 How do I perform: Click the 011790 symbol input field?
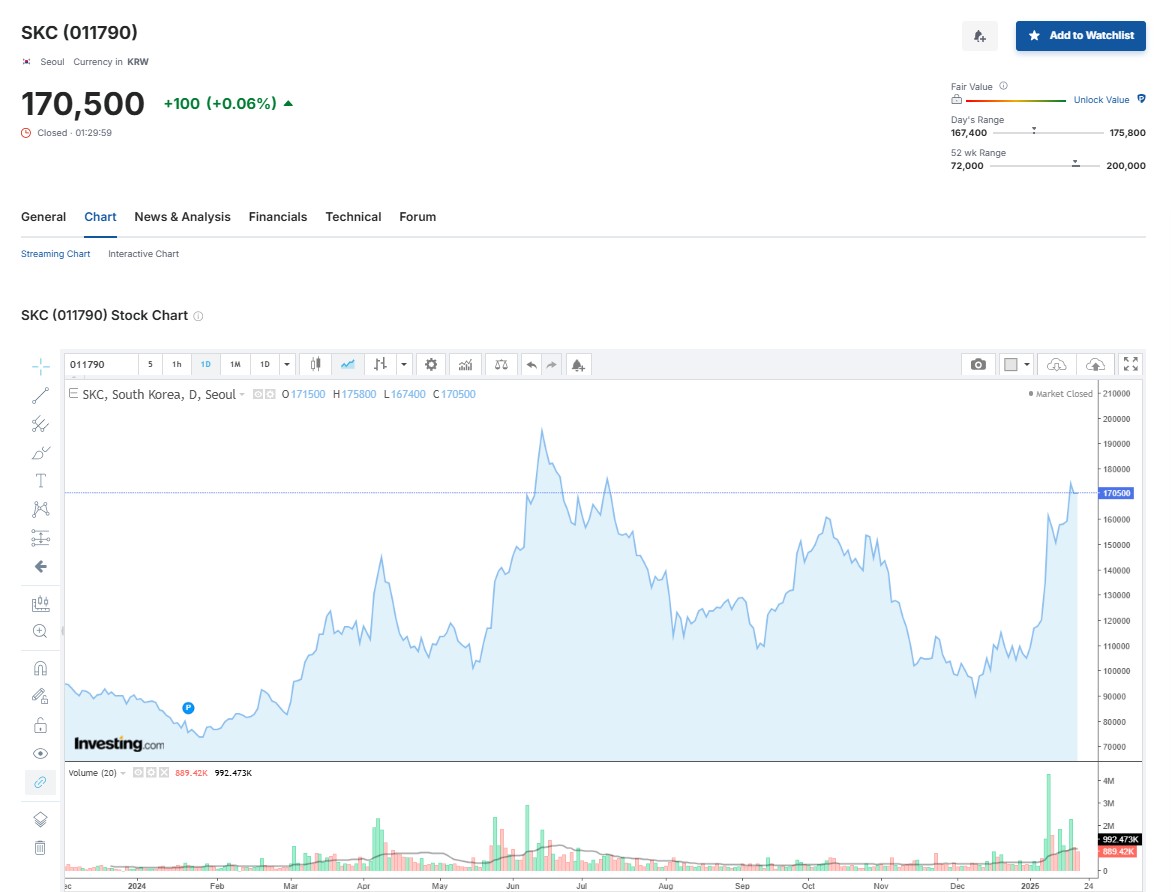pyautogui.click(x=101, y=365)
